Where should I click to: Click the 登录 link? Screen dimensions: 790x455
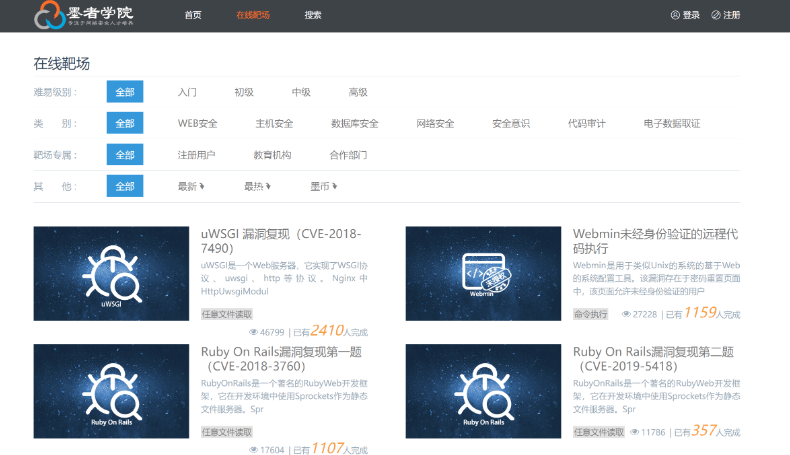point(691,15)
